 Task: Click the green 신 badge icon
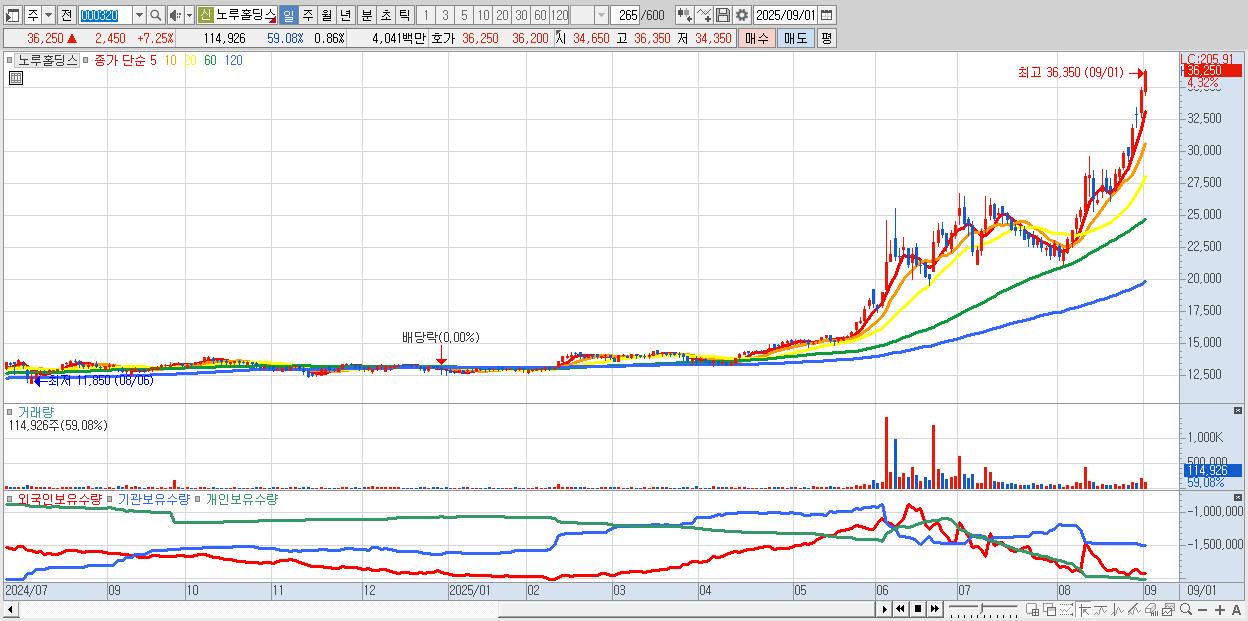[205, 15]
